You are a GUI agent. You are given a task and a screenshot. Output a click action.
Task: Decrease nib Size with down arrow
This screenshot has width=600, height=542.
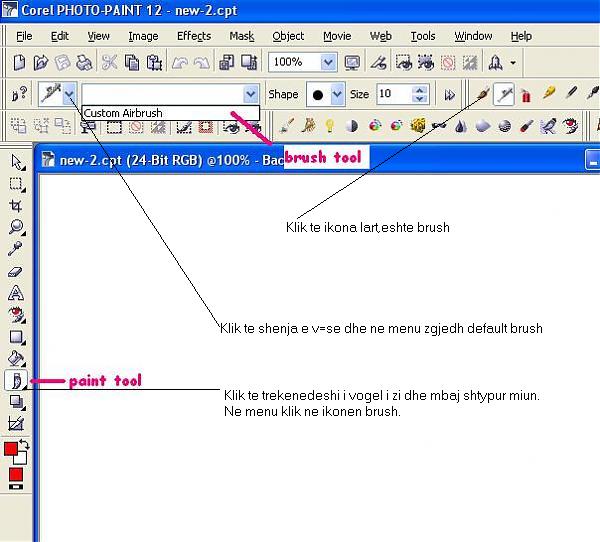click(419, 98)
